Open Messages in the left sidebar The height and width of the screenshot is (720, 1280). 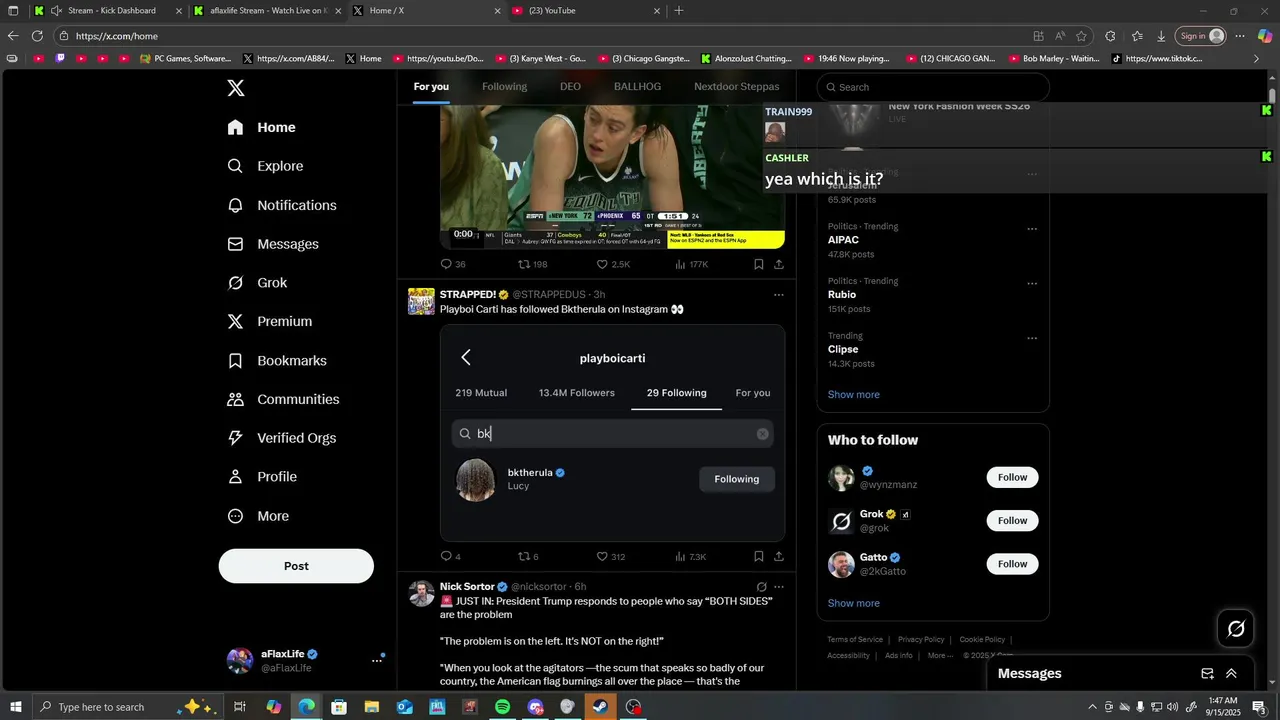tap(273, 244)
